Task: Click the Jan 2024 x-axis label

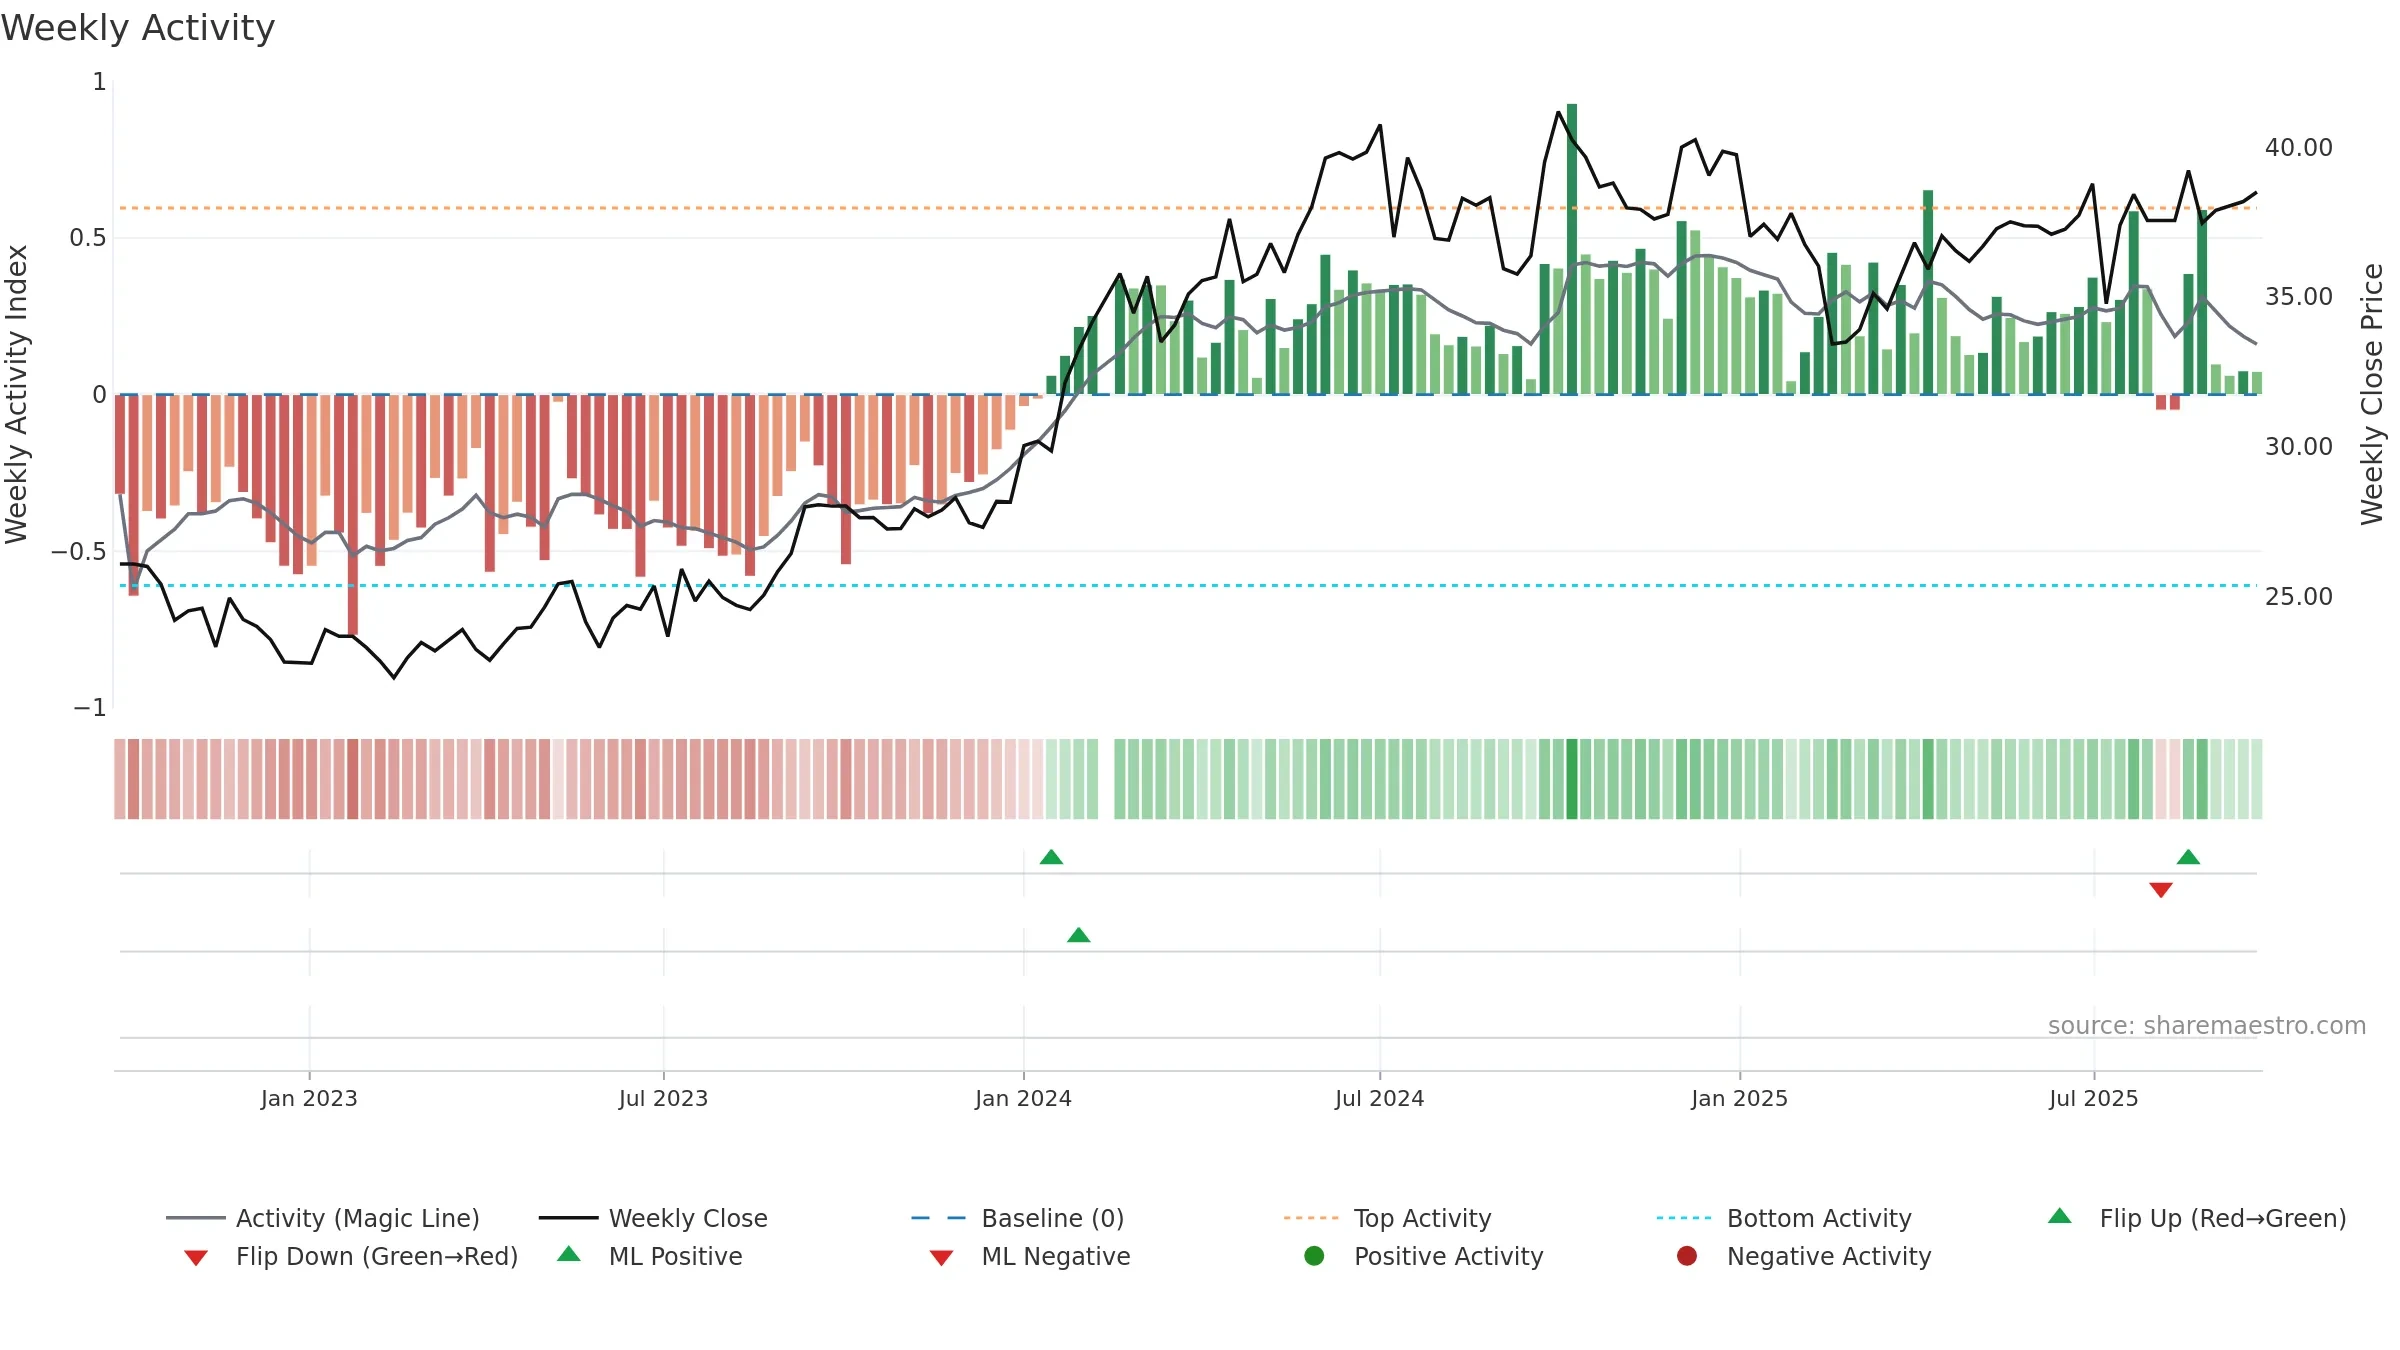Action: point(1023,1098)
